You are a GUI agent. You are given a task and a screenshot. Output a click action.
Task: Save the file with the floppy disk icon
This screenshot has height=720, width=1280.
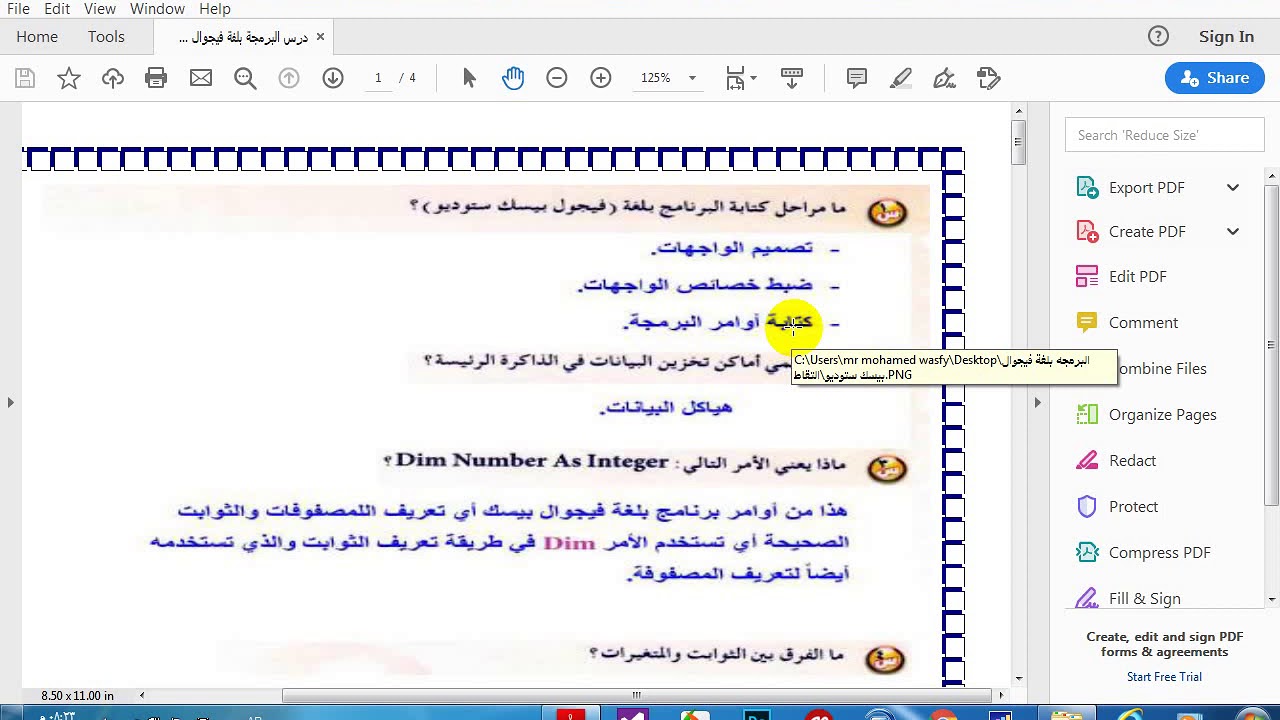[x=25, y=78]
